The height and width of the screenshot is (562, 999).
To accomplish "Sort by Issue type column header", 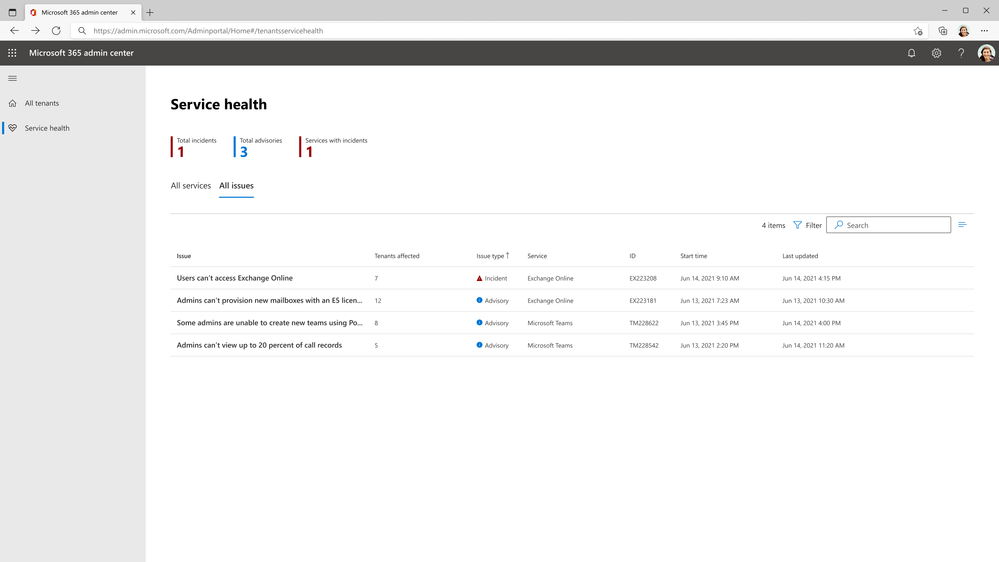I will pos(492,256).
